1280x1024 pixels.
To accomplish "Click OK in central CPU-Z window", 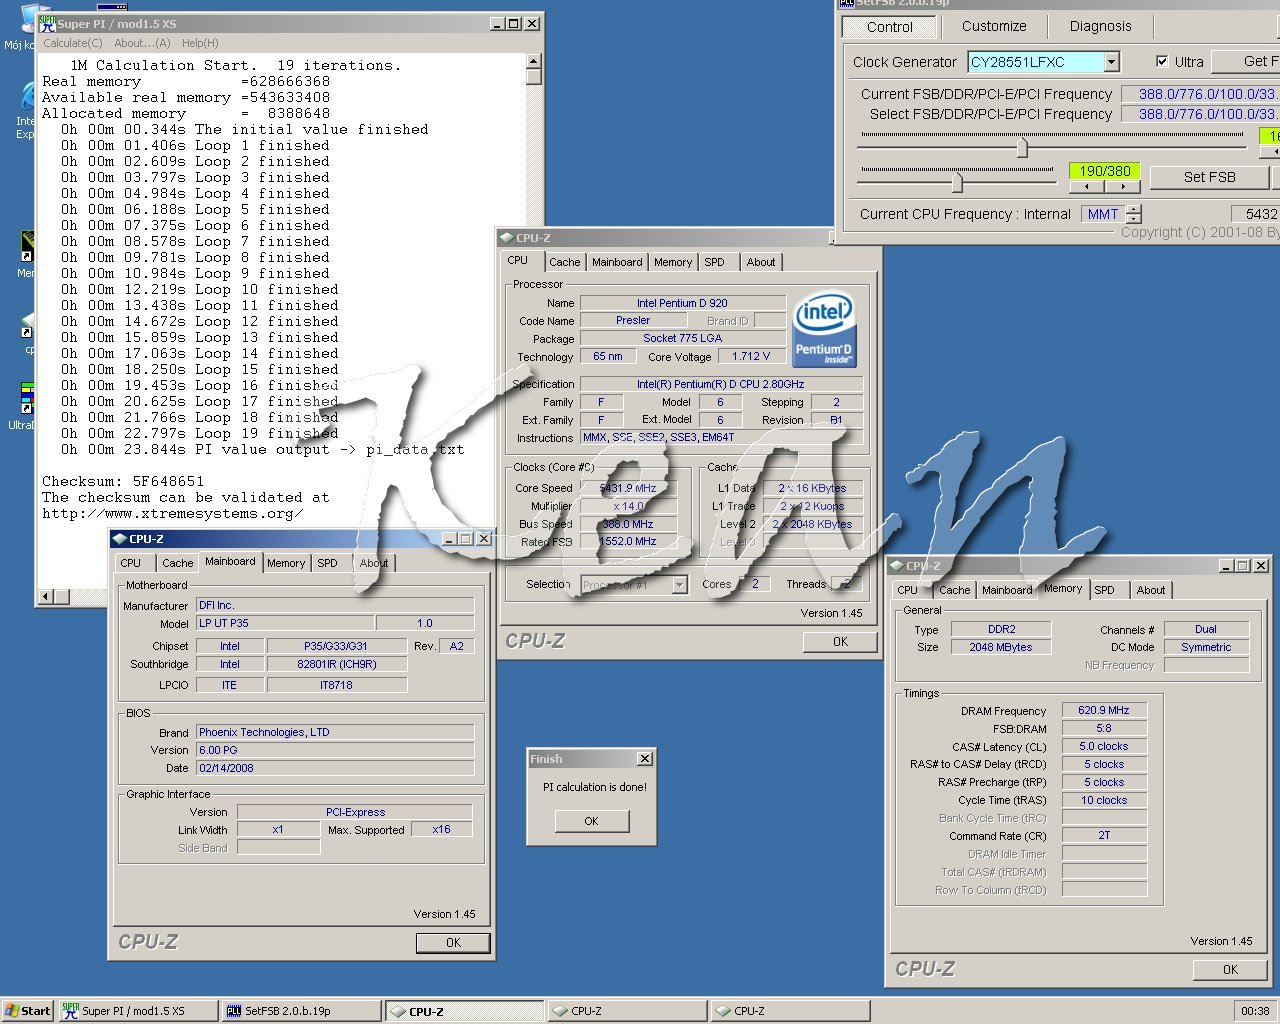I will click(x=840, y=642).
